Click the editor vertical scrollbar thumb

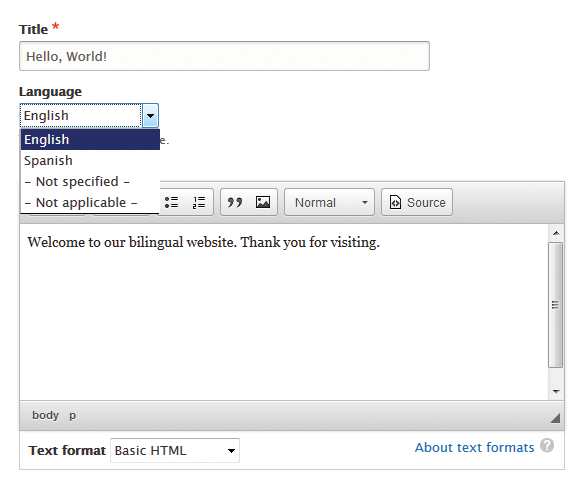tap(555, 305)
